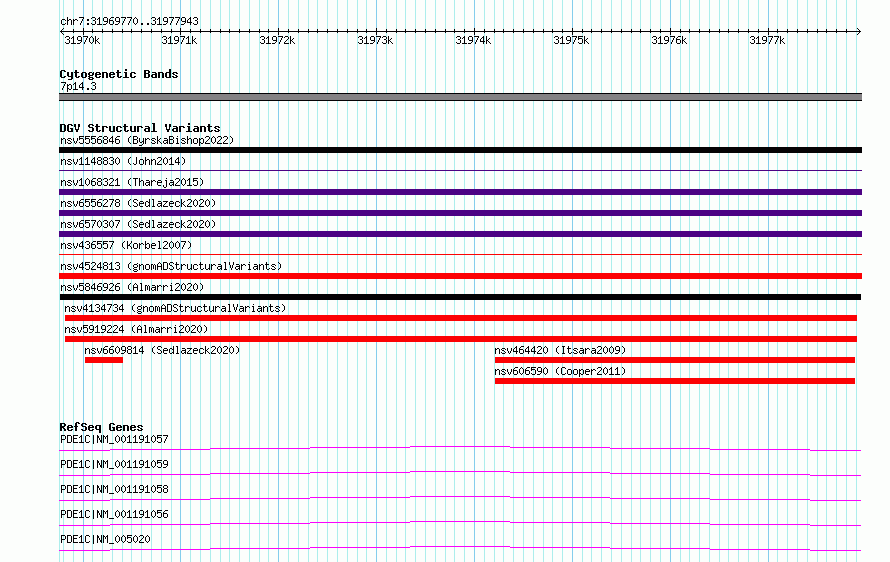Click the nsv6609814 (Sedlazeck2020) label
The width and height of the screenshot is (890, 562).
(162, 350)
